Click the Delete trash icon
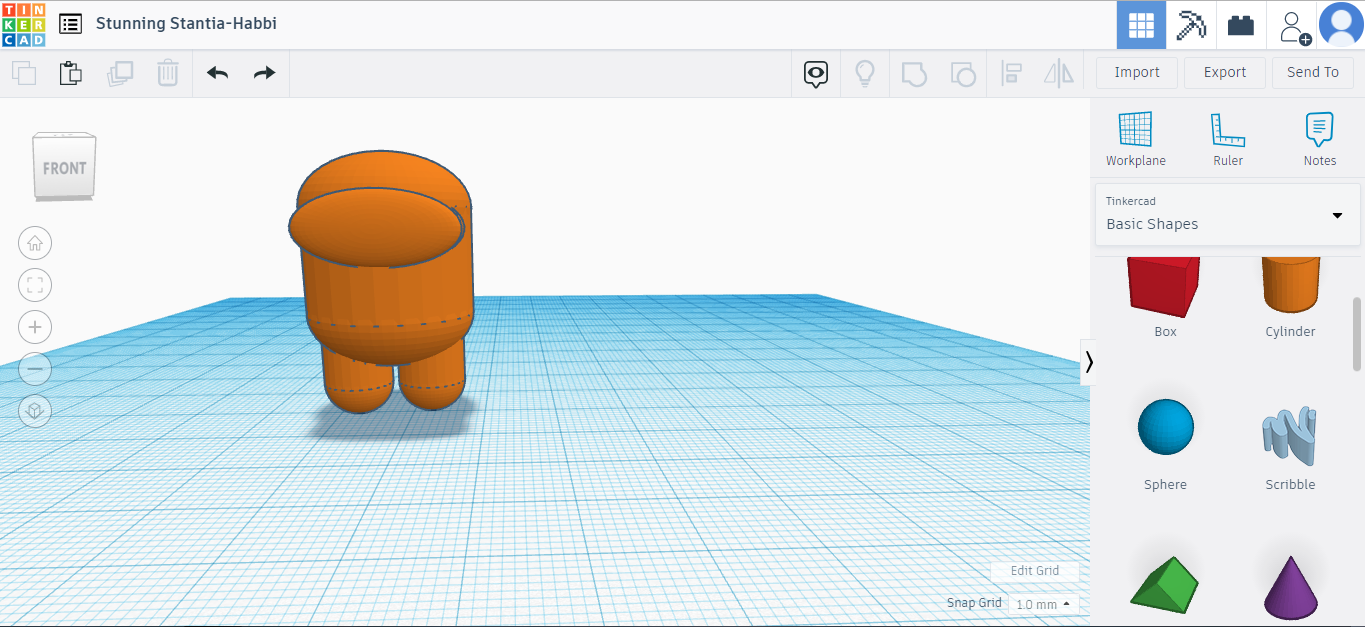The width and height of the screenshot is (1365, 627). coord(168,73)
